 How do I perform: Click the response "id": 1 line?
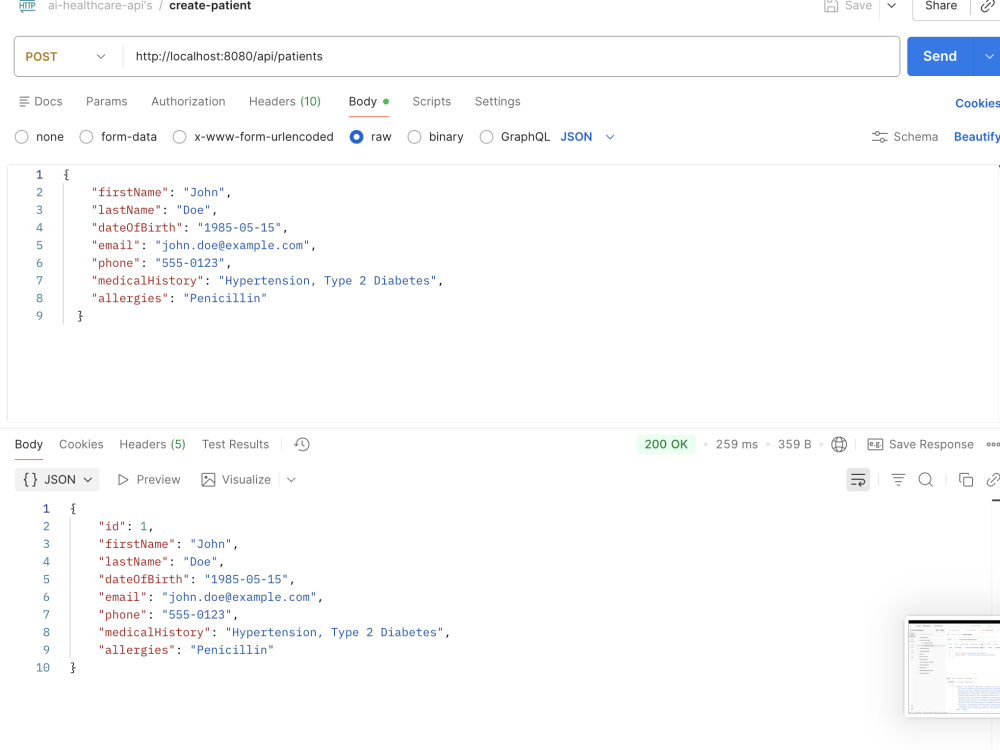coord(126,527)
